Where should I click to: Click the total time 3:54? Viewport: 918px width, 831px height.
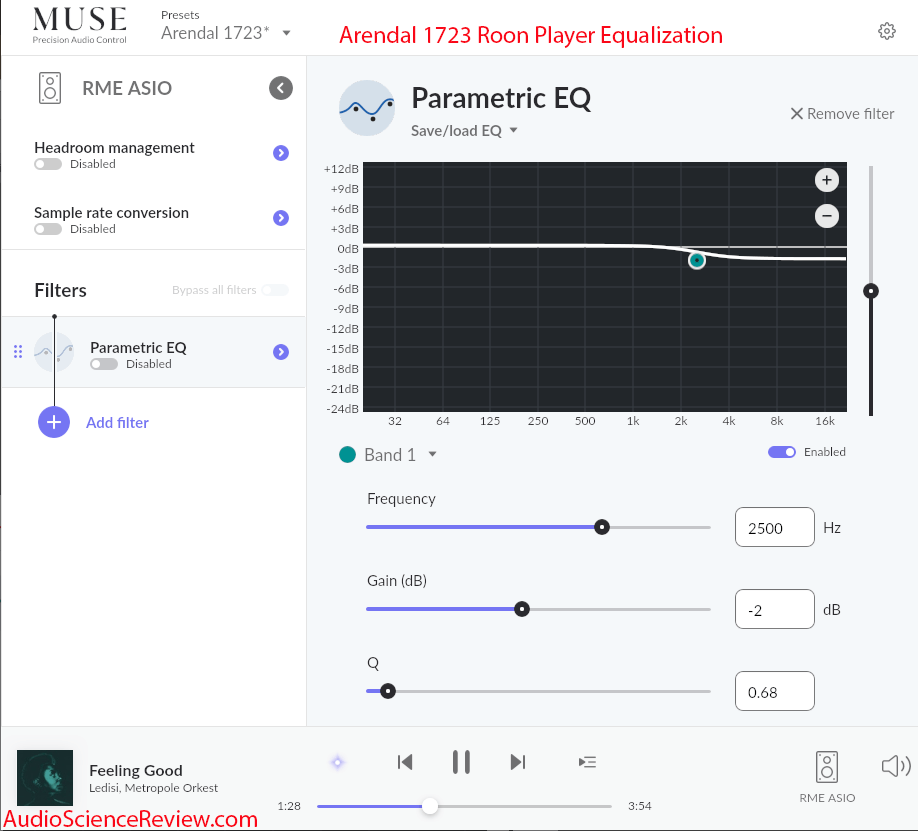pos(640,806)
